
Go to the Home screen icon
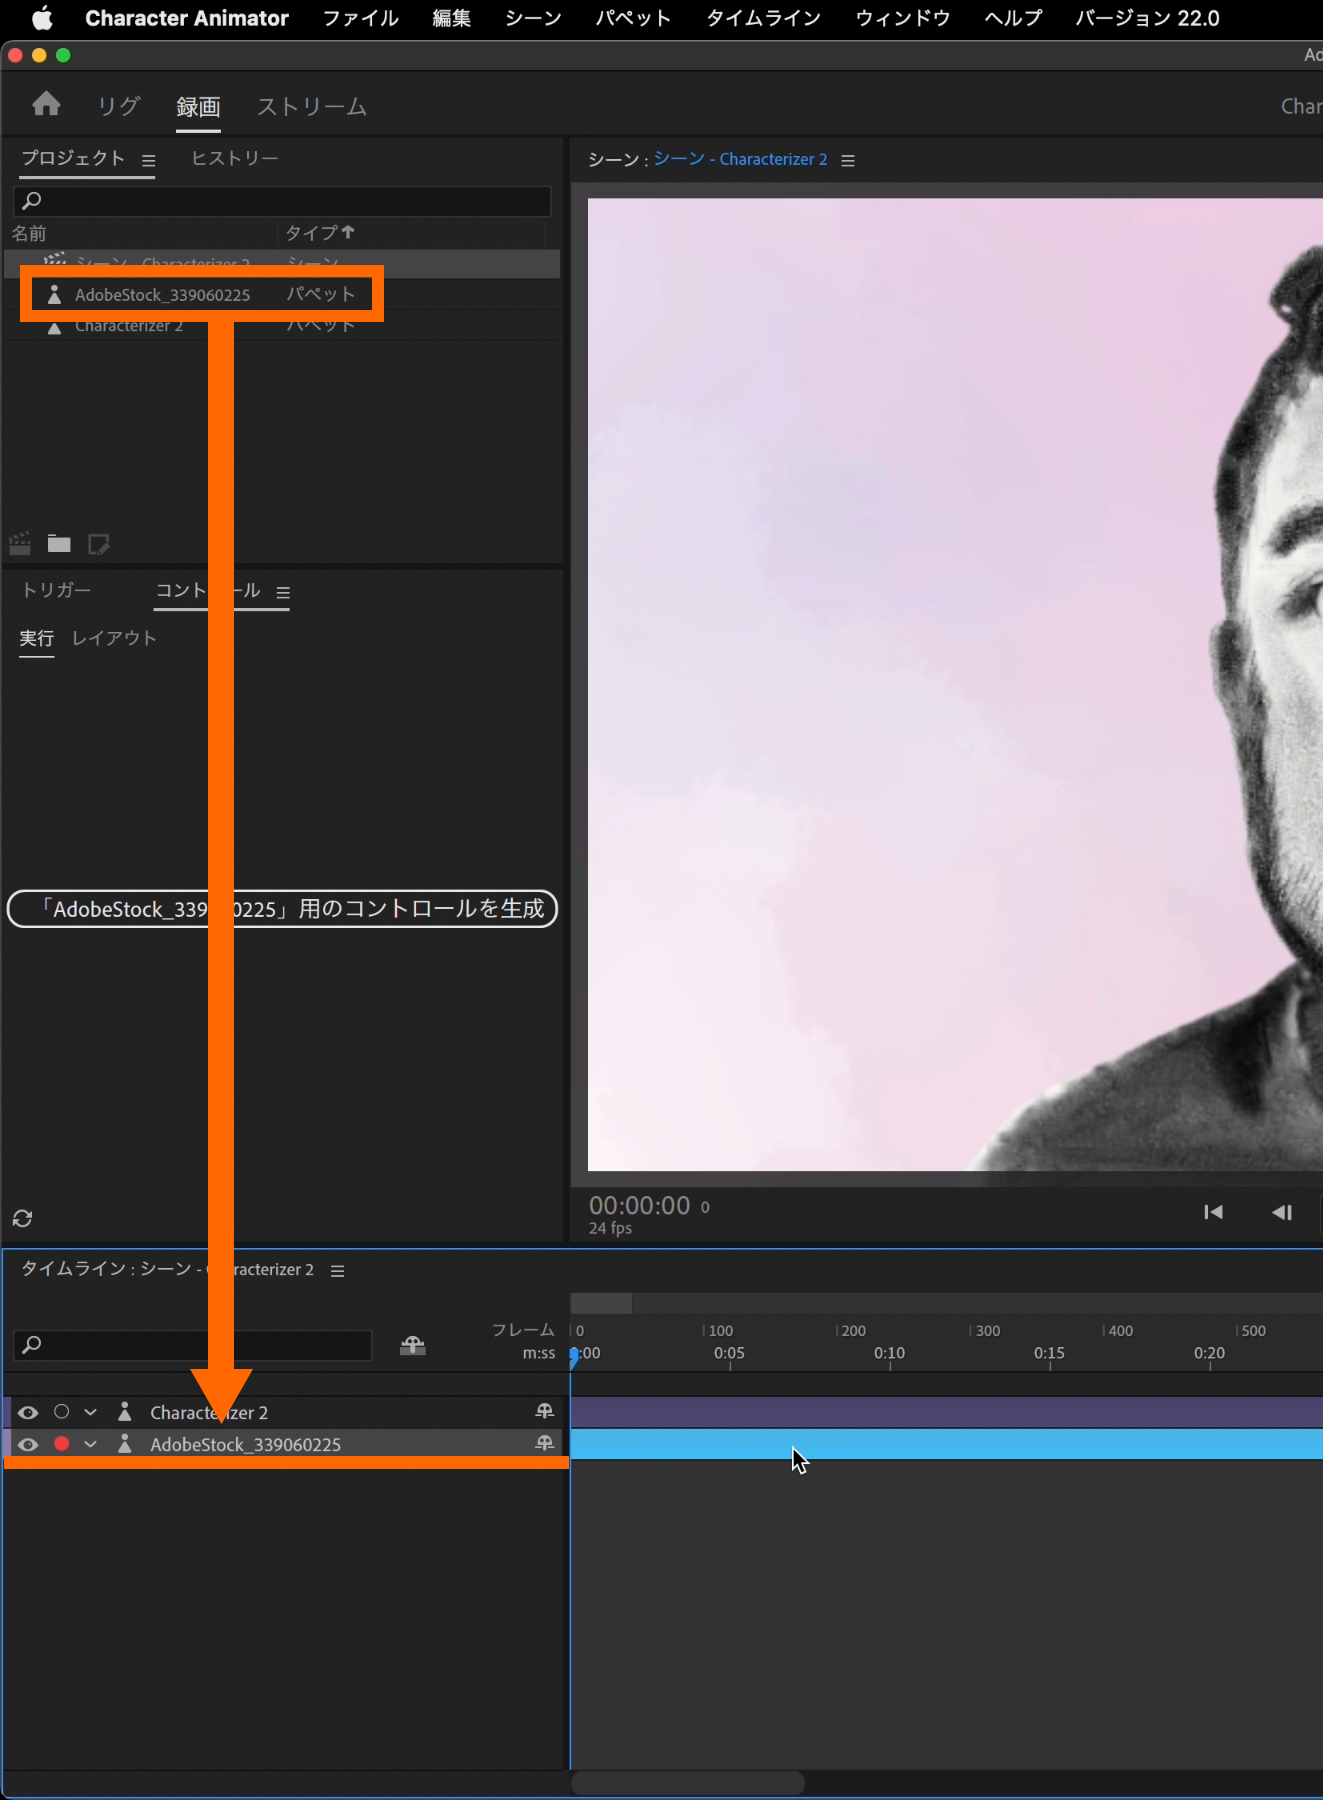coord(46,104)
